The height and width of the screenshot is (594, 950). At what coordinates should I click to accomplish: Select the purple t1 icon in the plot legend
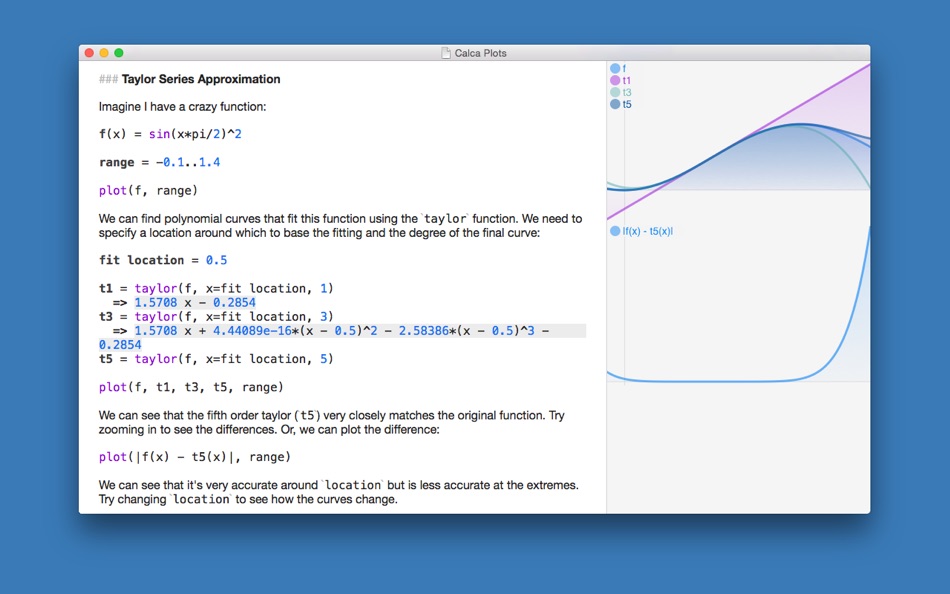coord(614,80)
